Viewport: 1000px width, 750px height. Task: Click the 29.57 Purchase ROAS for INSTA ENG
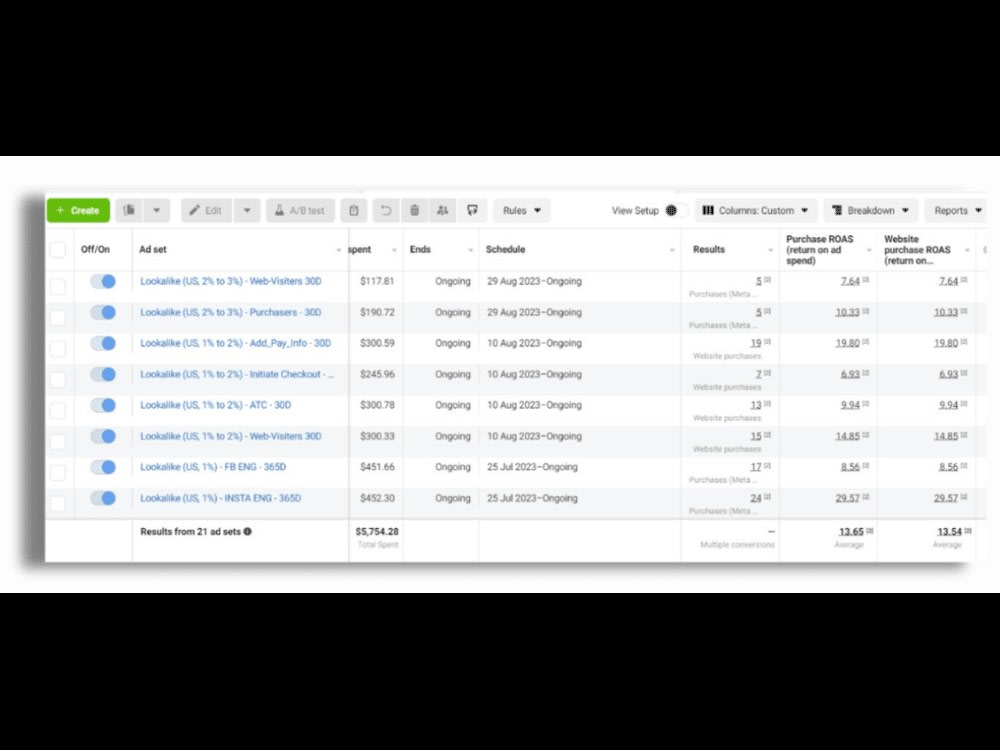click(x=848, y=498)
